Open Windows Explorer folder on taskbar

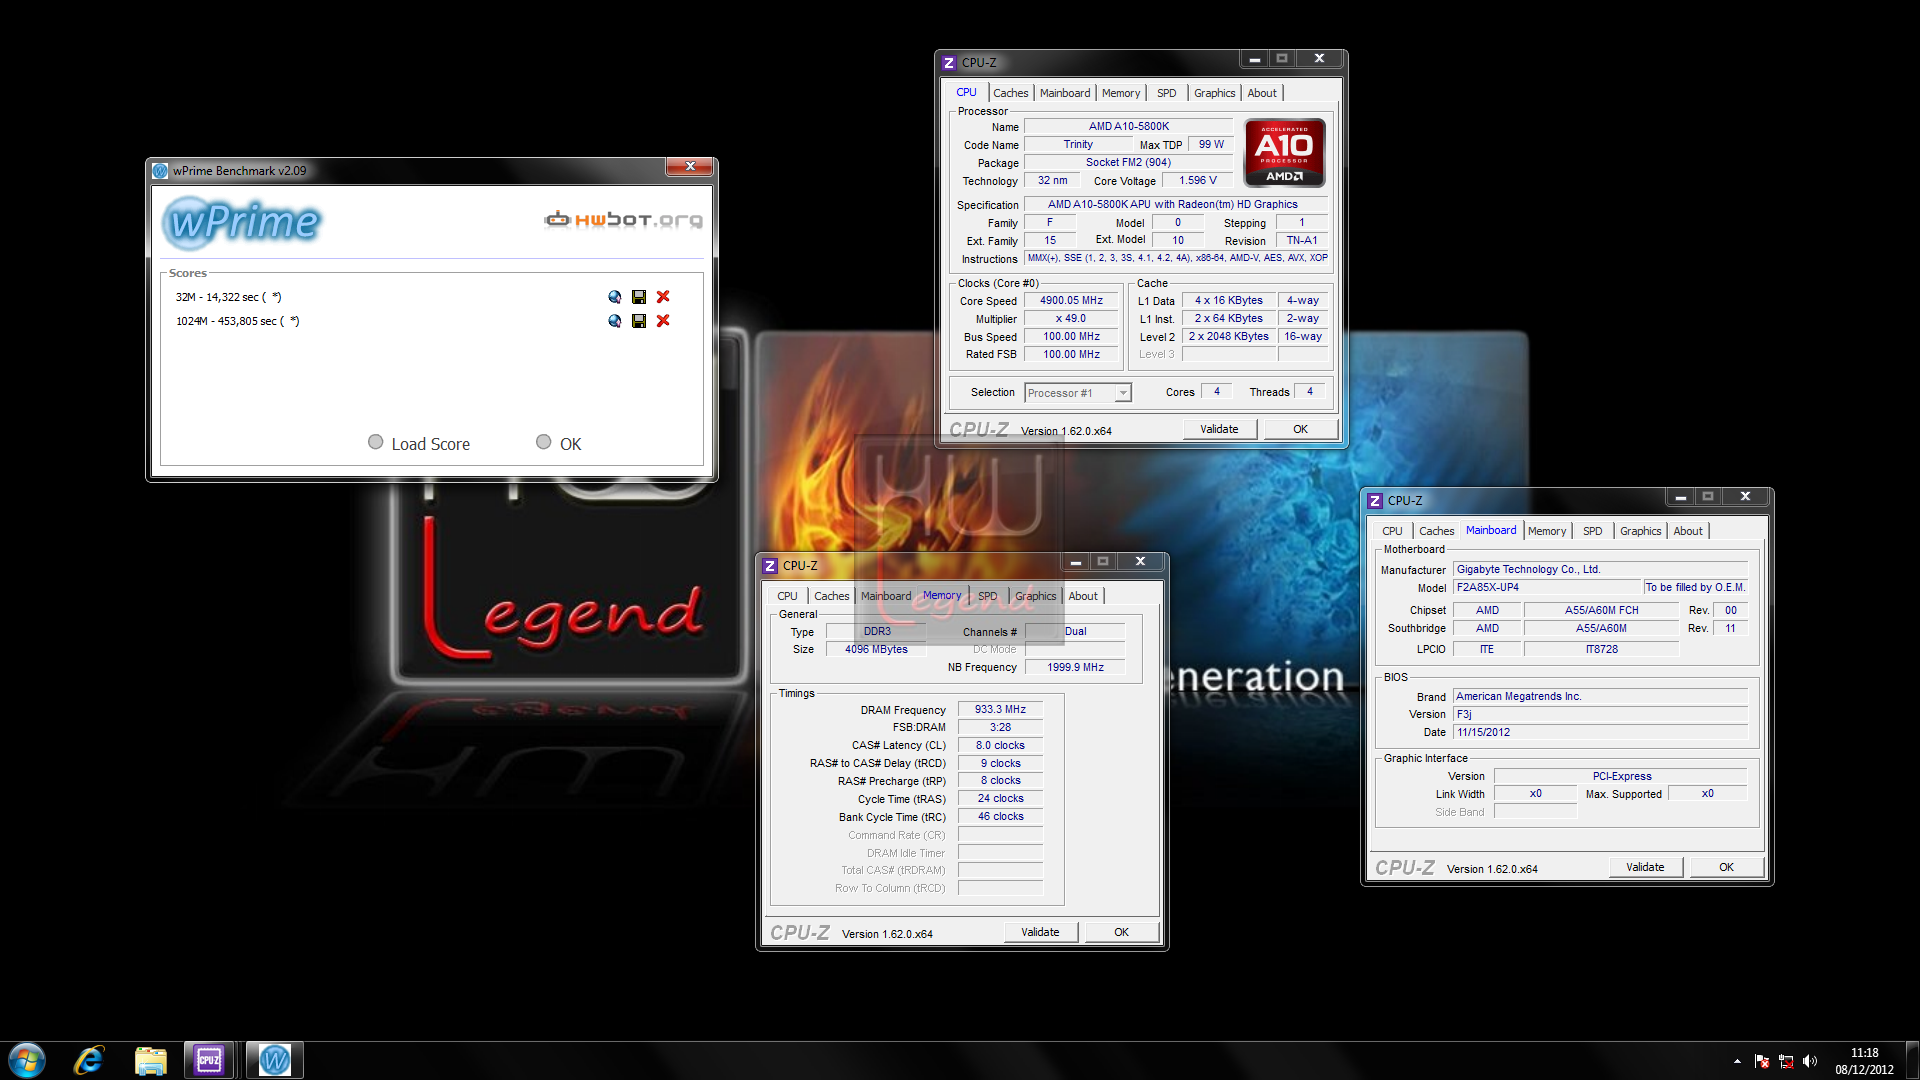[150, 1060]
